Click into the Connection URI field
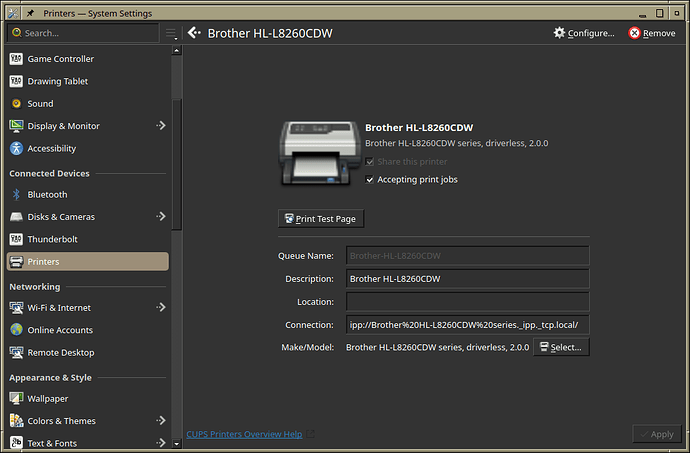The height and width of the screenshot is (453, 690). [467, 324]
